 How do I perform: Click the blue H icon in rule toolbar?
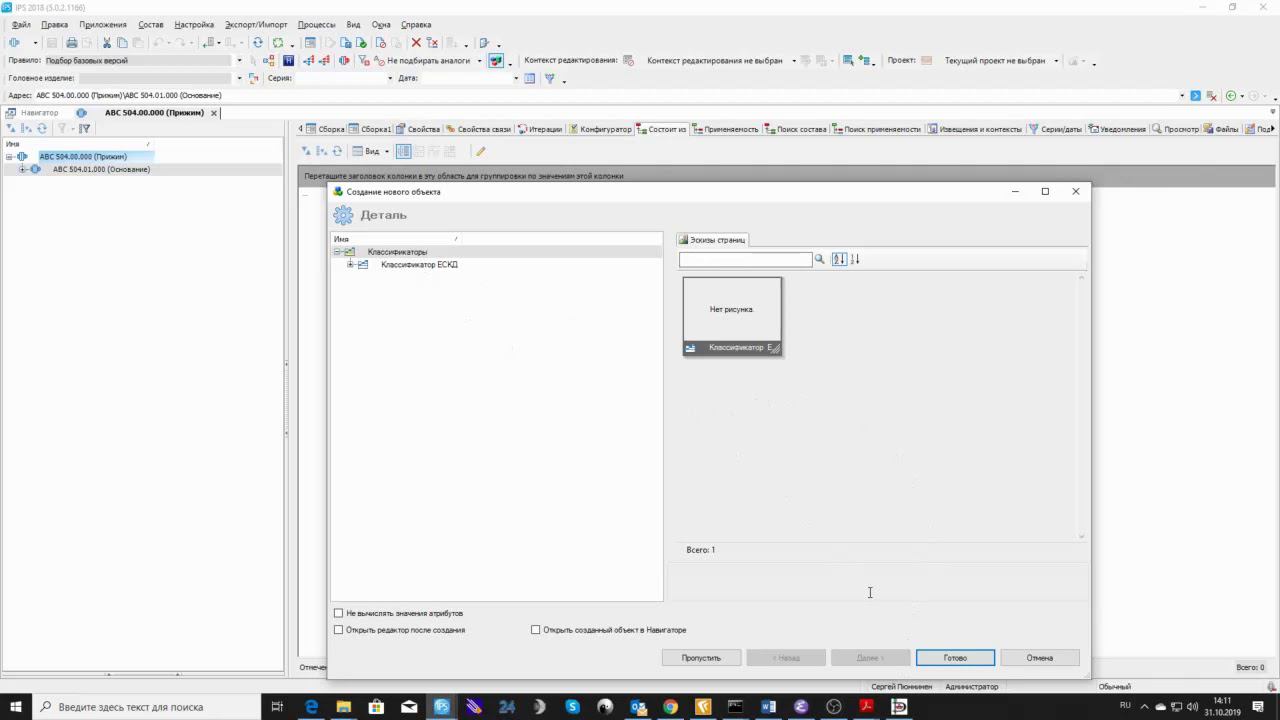288,61
